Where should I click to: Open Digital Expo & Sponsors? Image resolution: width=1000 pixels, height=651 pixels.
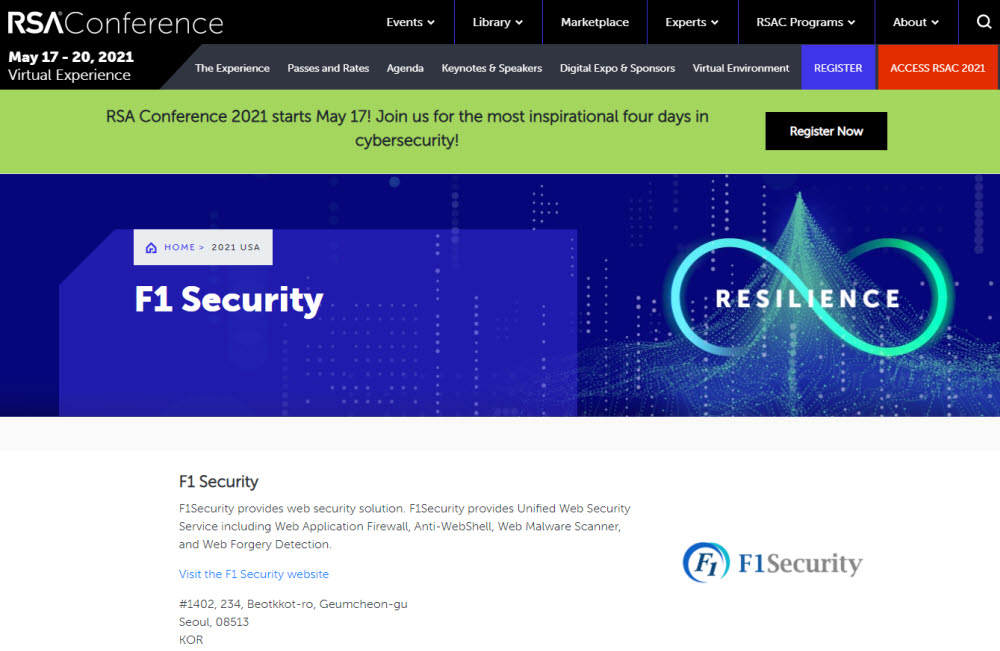point(617,68)
